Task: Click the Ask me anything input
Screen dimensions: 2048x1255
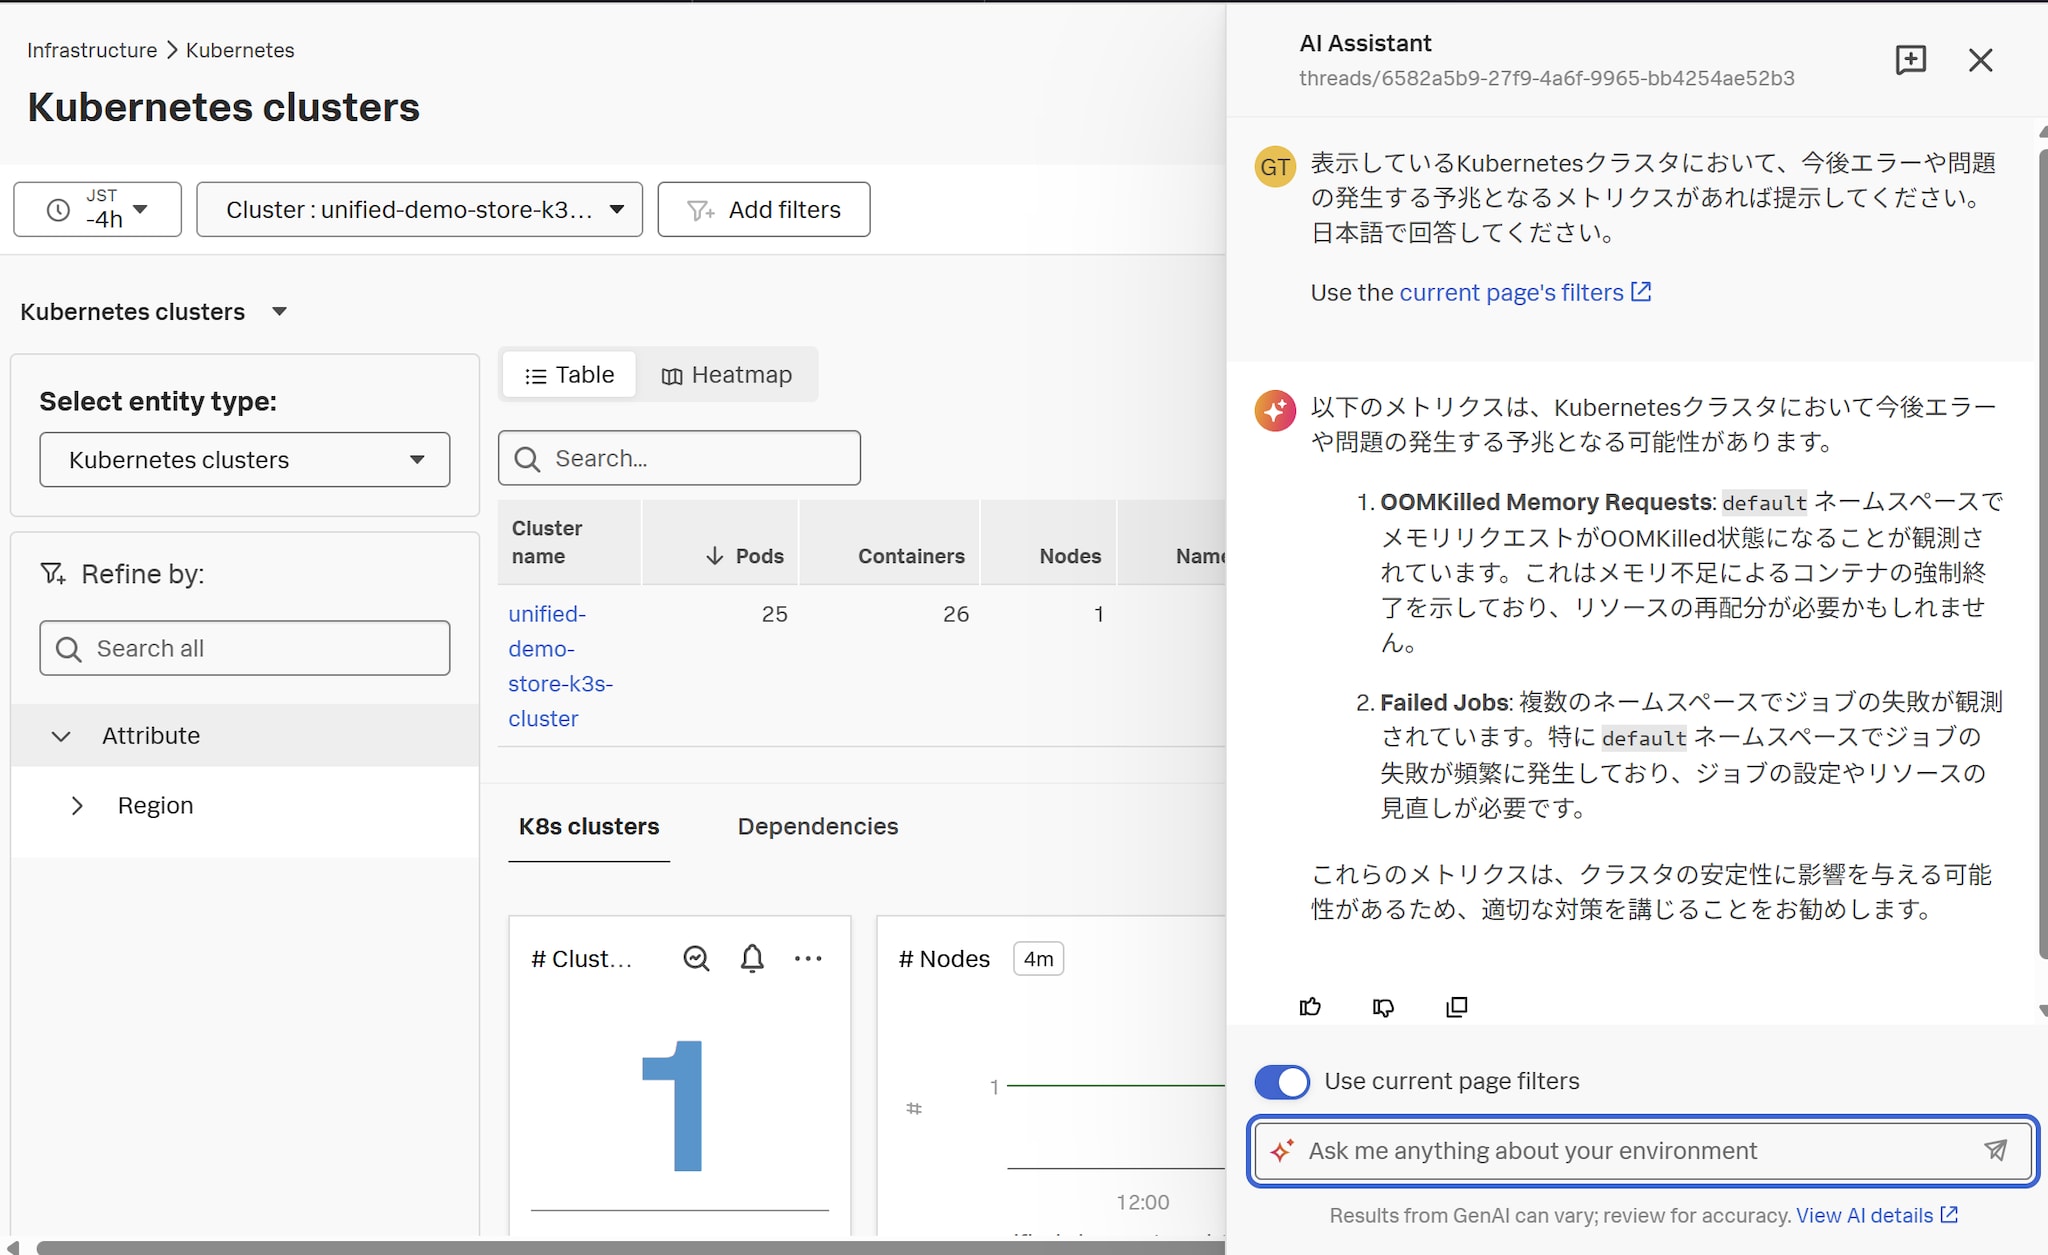Action: pos(1641,1151)
